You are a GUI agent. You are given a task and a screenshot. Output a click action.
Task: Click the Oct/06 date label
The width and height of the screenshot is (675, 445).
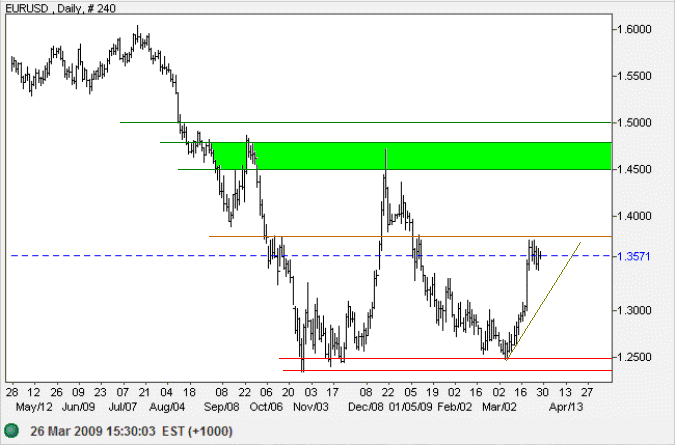[266, 407]
